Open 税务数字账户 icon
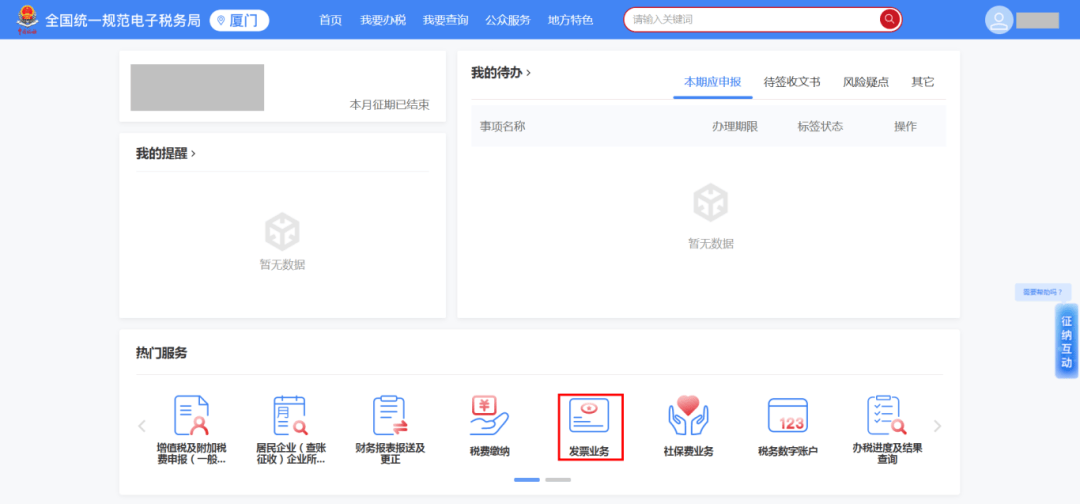 pos(787,416)
